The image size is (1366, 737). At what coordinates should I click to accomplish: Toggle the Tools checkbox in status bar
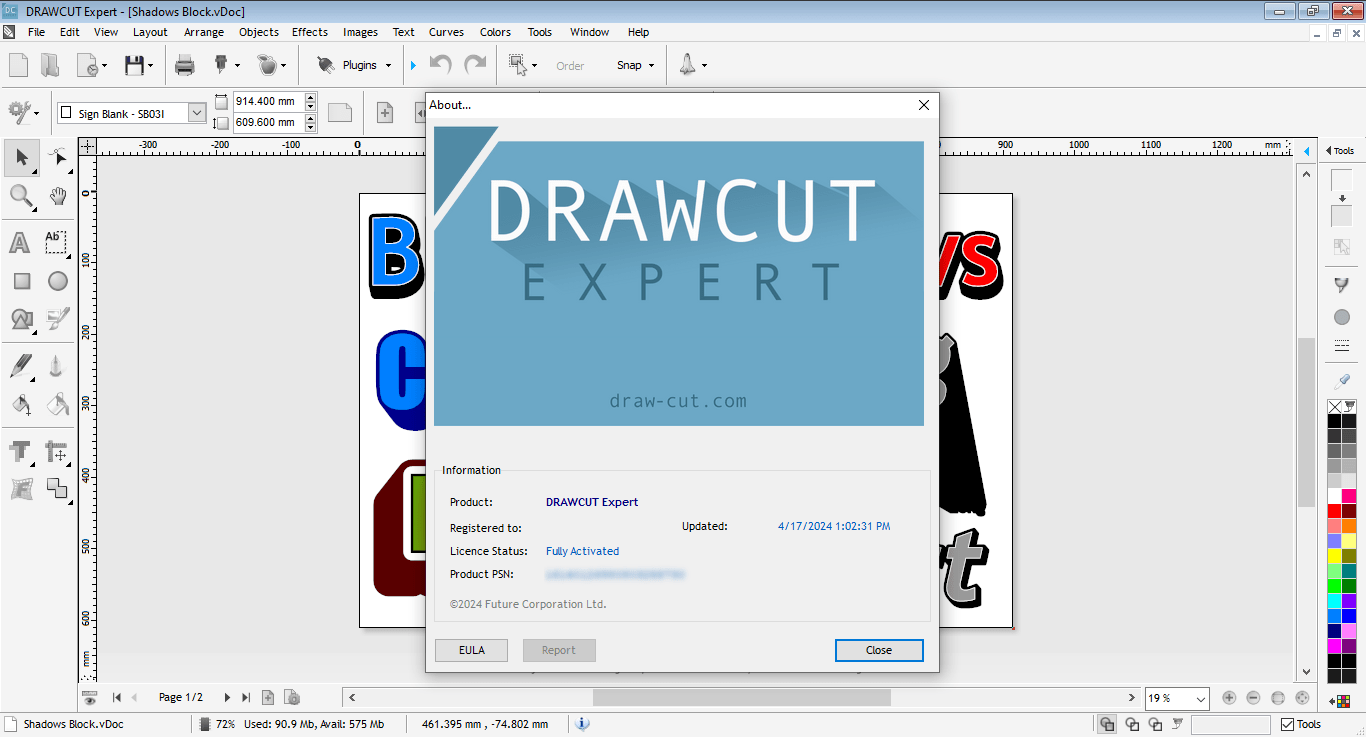(x=1287, y=724)
